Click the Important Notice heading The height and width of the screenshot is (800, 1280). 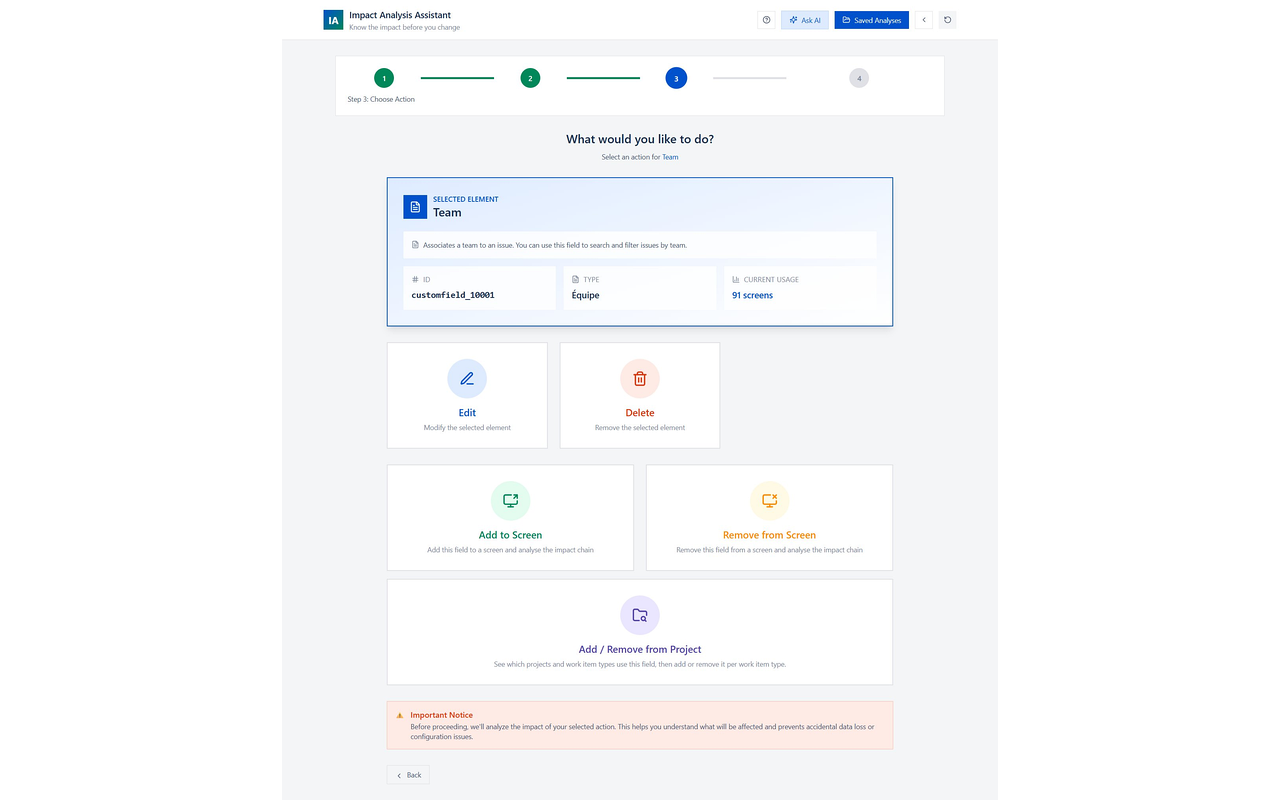[441, 715]
